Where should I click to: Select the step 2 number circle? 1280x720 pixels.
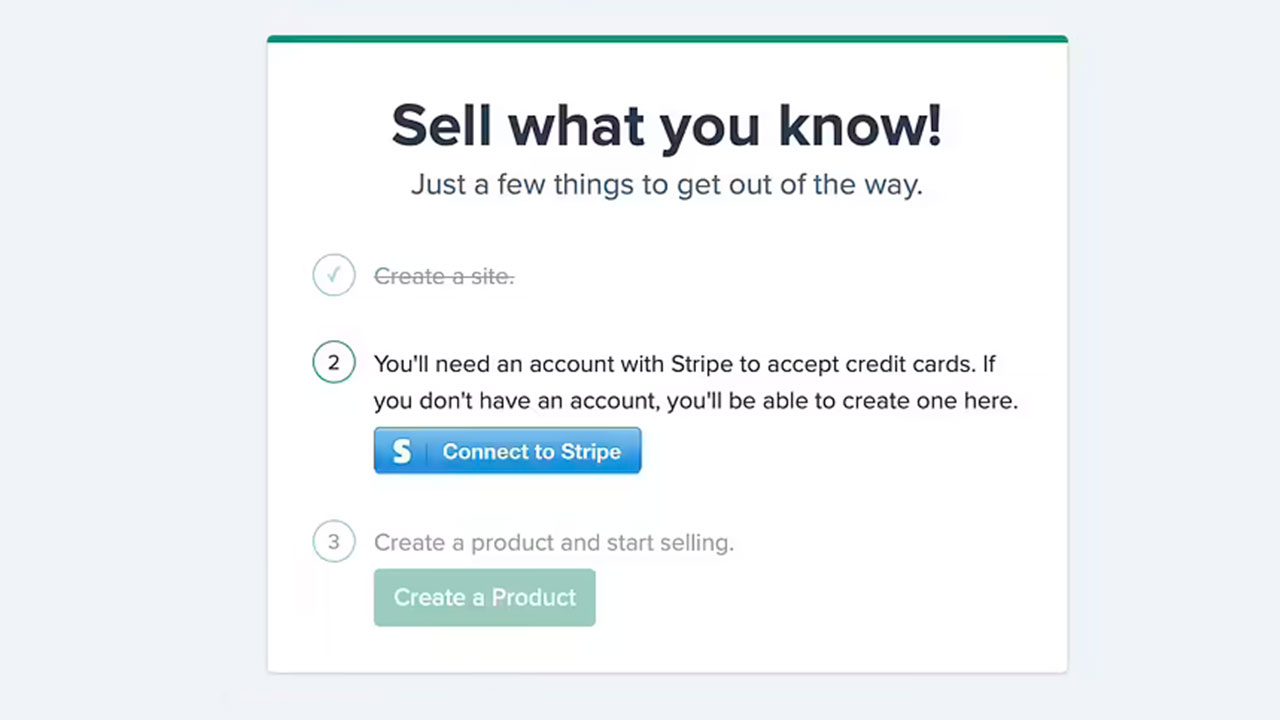pos(334,363)
